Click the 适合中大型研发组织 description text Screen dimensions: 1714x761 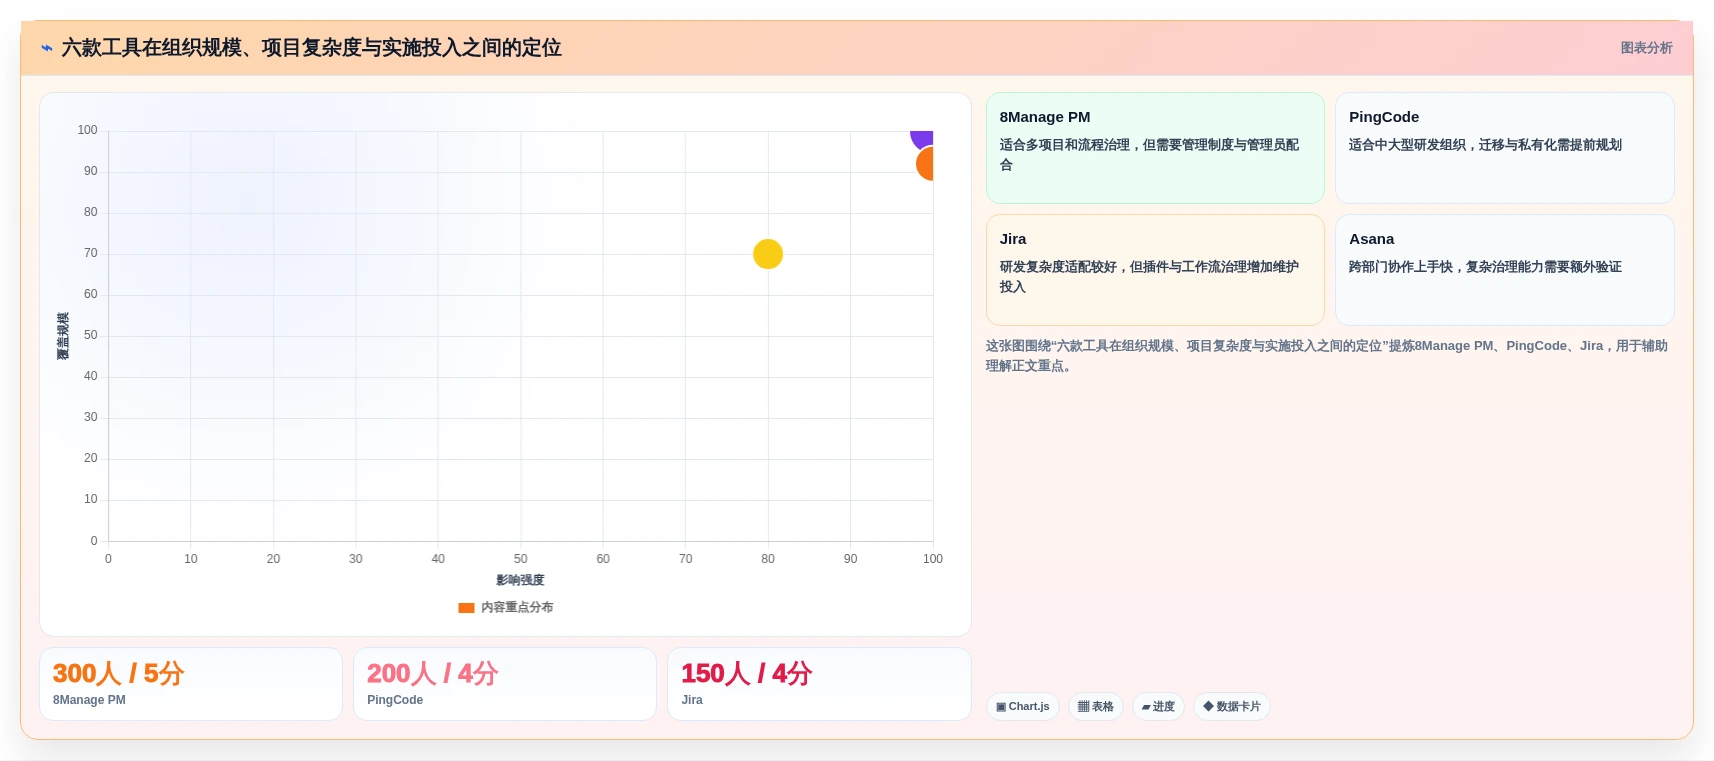[x=1485, y=145]
